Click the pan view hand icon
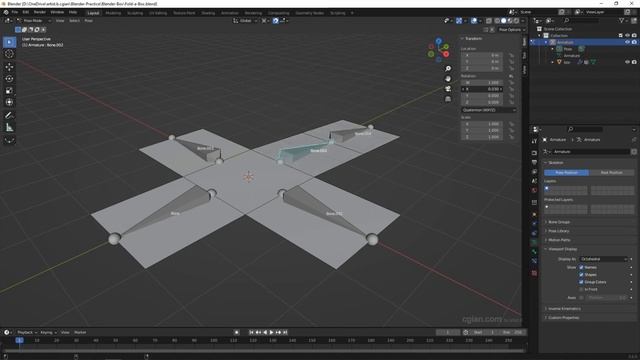The image size is (640, 360). tap(448, 78)
